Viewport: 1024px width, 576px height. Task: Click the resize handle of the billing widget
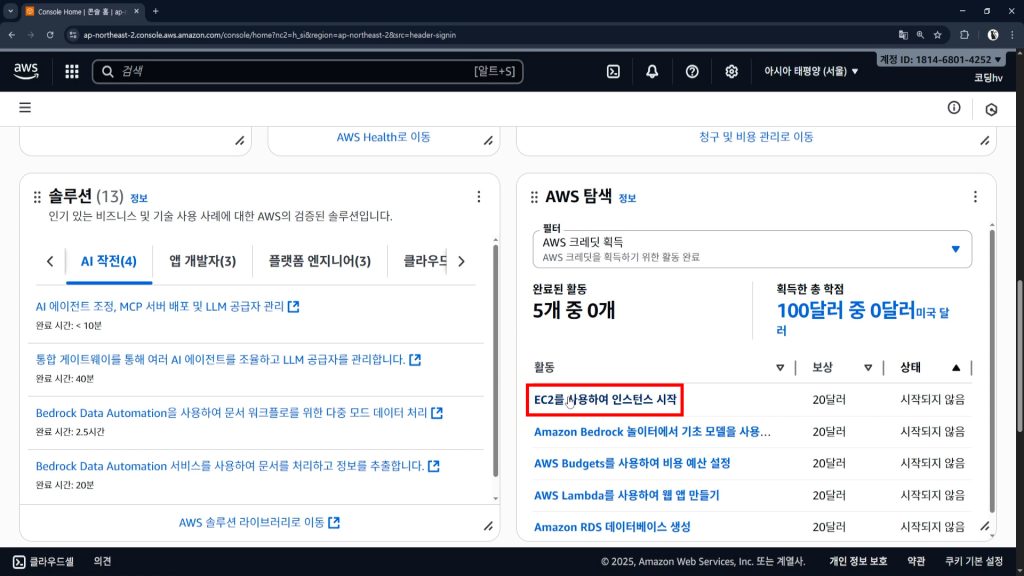pyautogui.click(x=985, y=140)
